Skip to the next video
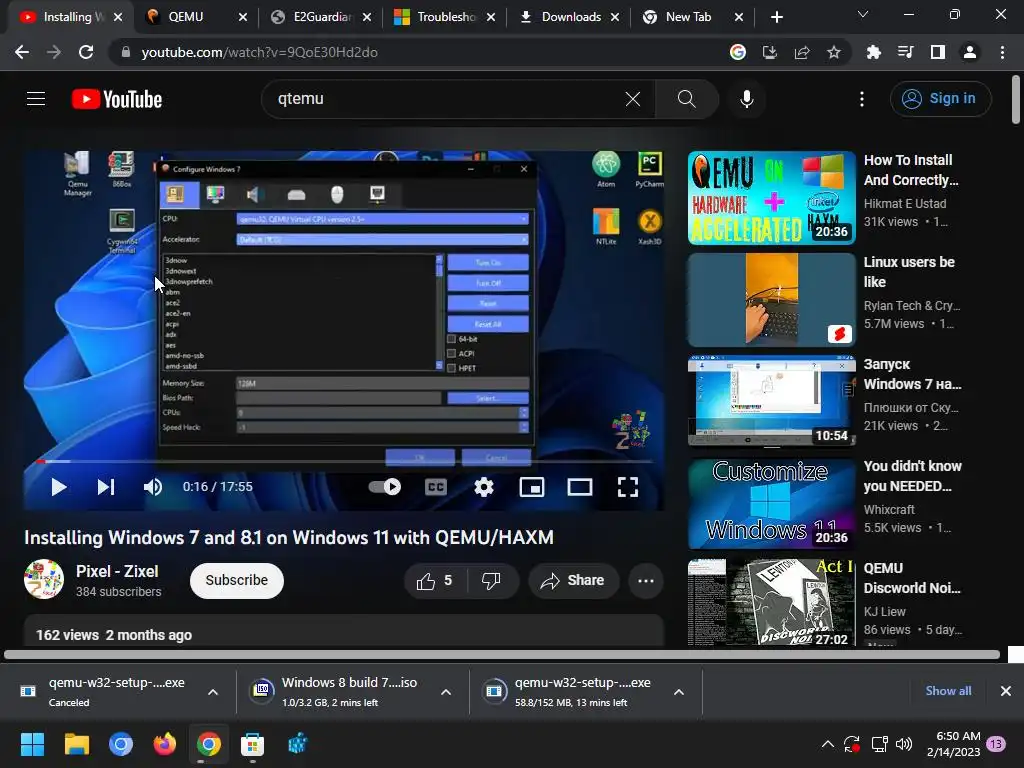The height and width of the screenshot is (768, 1024). click(106, 487)
